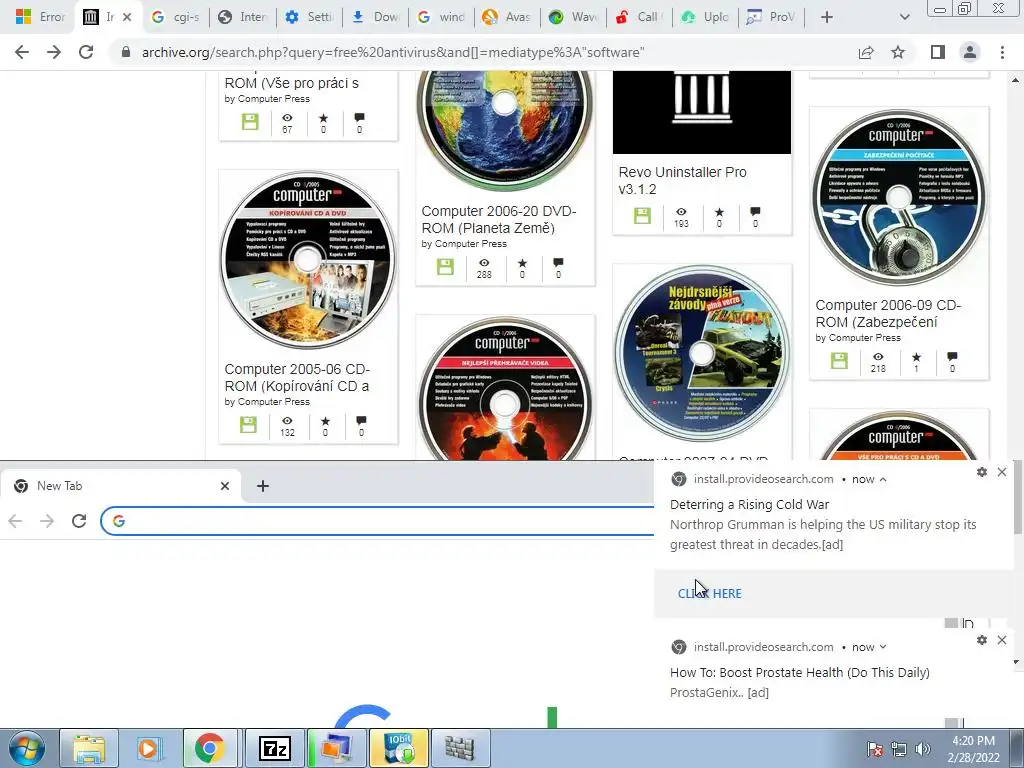Switch to the Settings tab
Image resolution: width=1024 pixels, height=768 pixels.
pos(310,17)
